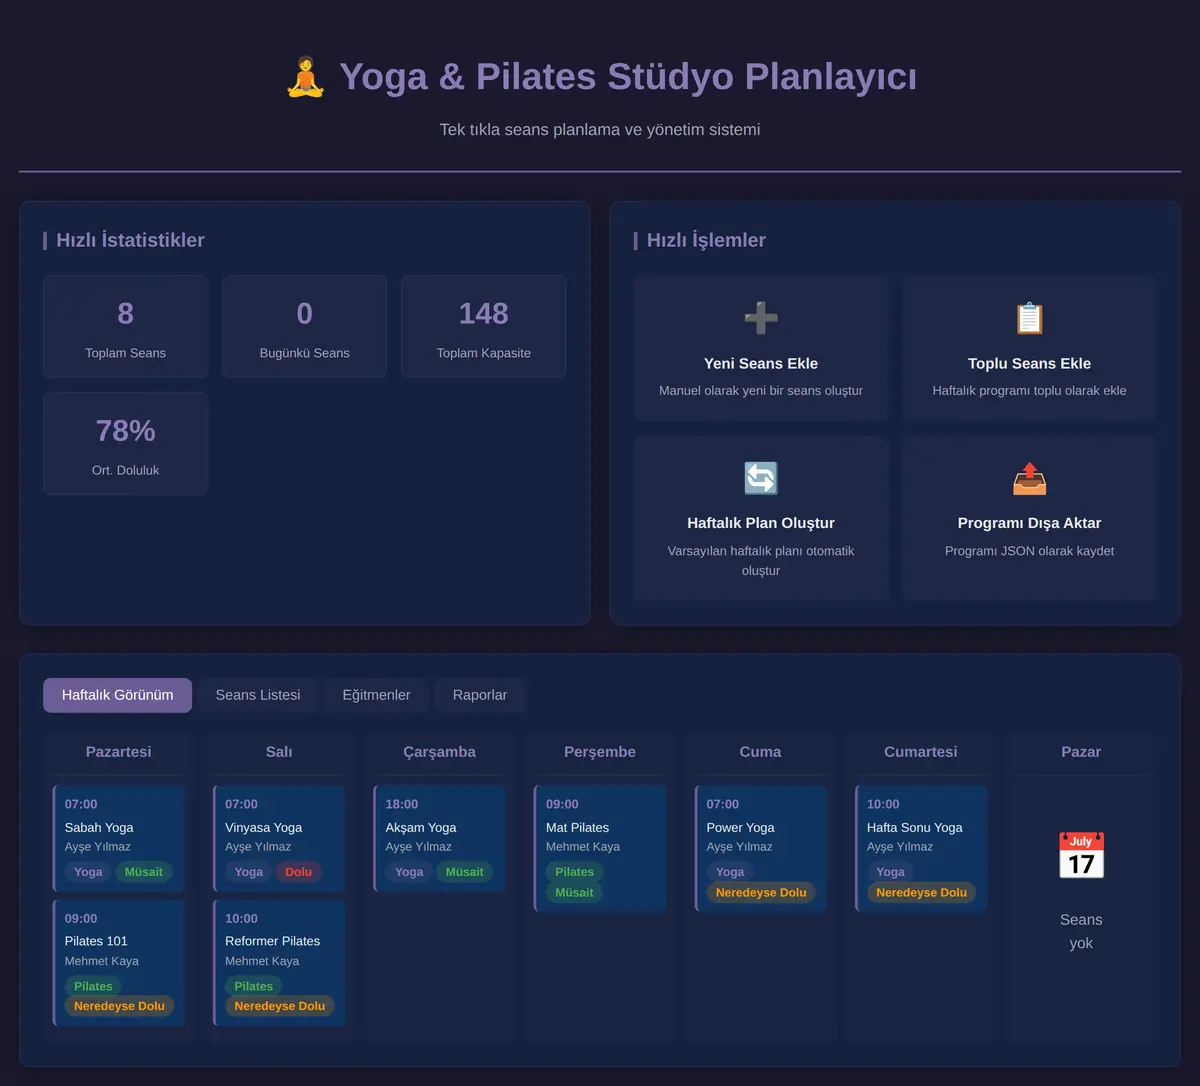Click the Neredeyse Dolu badge on Reformer Pilates
Image resolution: width=1200 pixels, height=1086 pixels.
(280, 1006)
